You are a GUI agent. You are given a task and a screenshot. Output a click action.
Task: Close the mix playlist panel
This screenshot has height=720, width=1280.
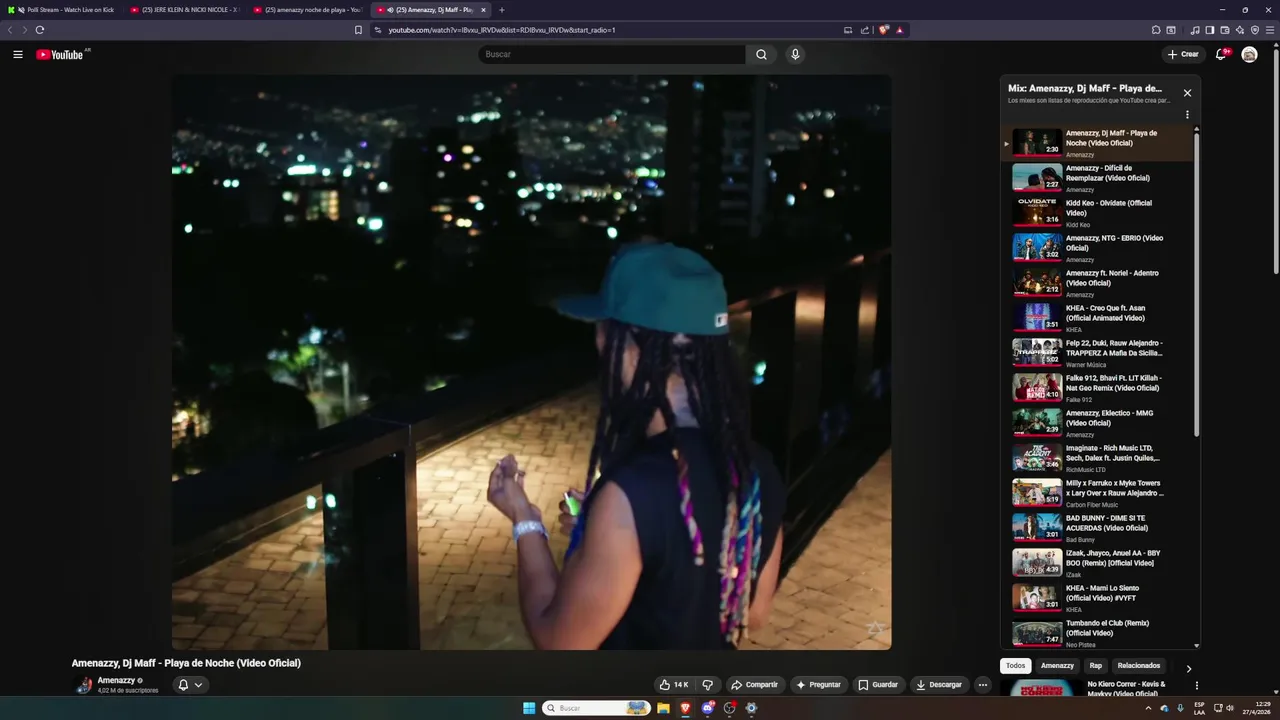coord(1187,93)
